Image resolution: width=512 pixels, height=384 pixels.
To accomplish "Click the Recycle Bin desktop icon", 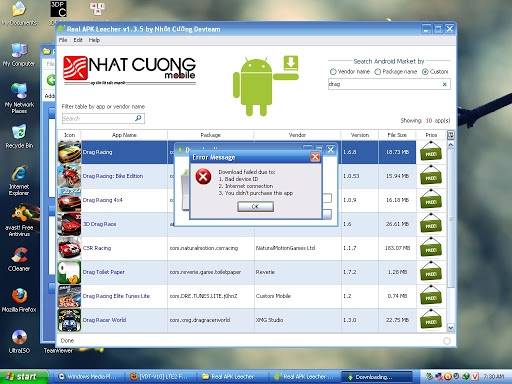I will pos(19,136).
